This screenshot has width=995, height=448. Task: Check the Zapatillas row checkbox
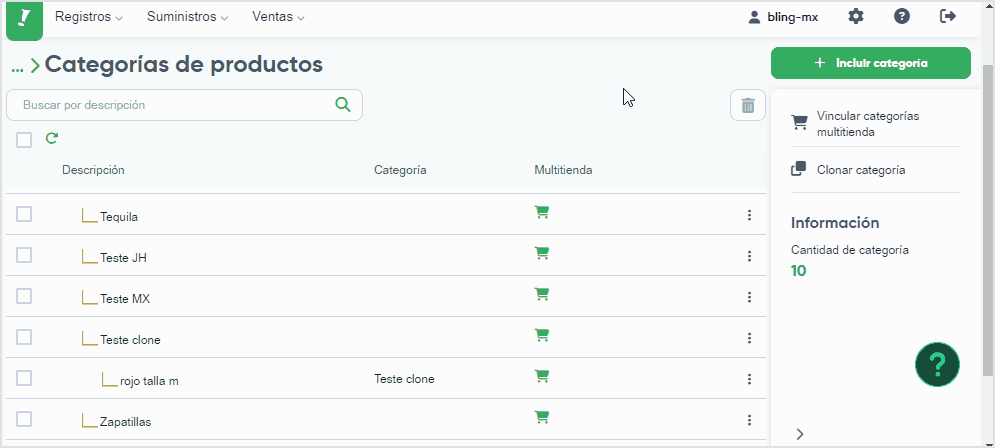pos(24,419)
